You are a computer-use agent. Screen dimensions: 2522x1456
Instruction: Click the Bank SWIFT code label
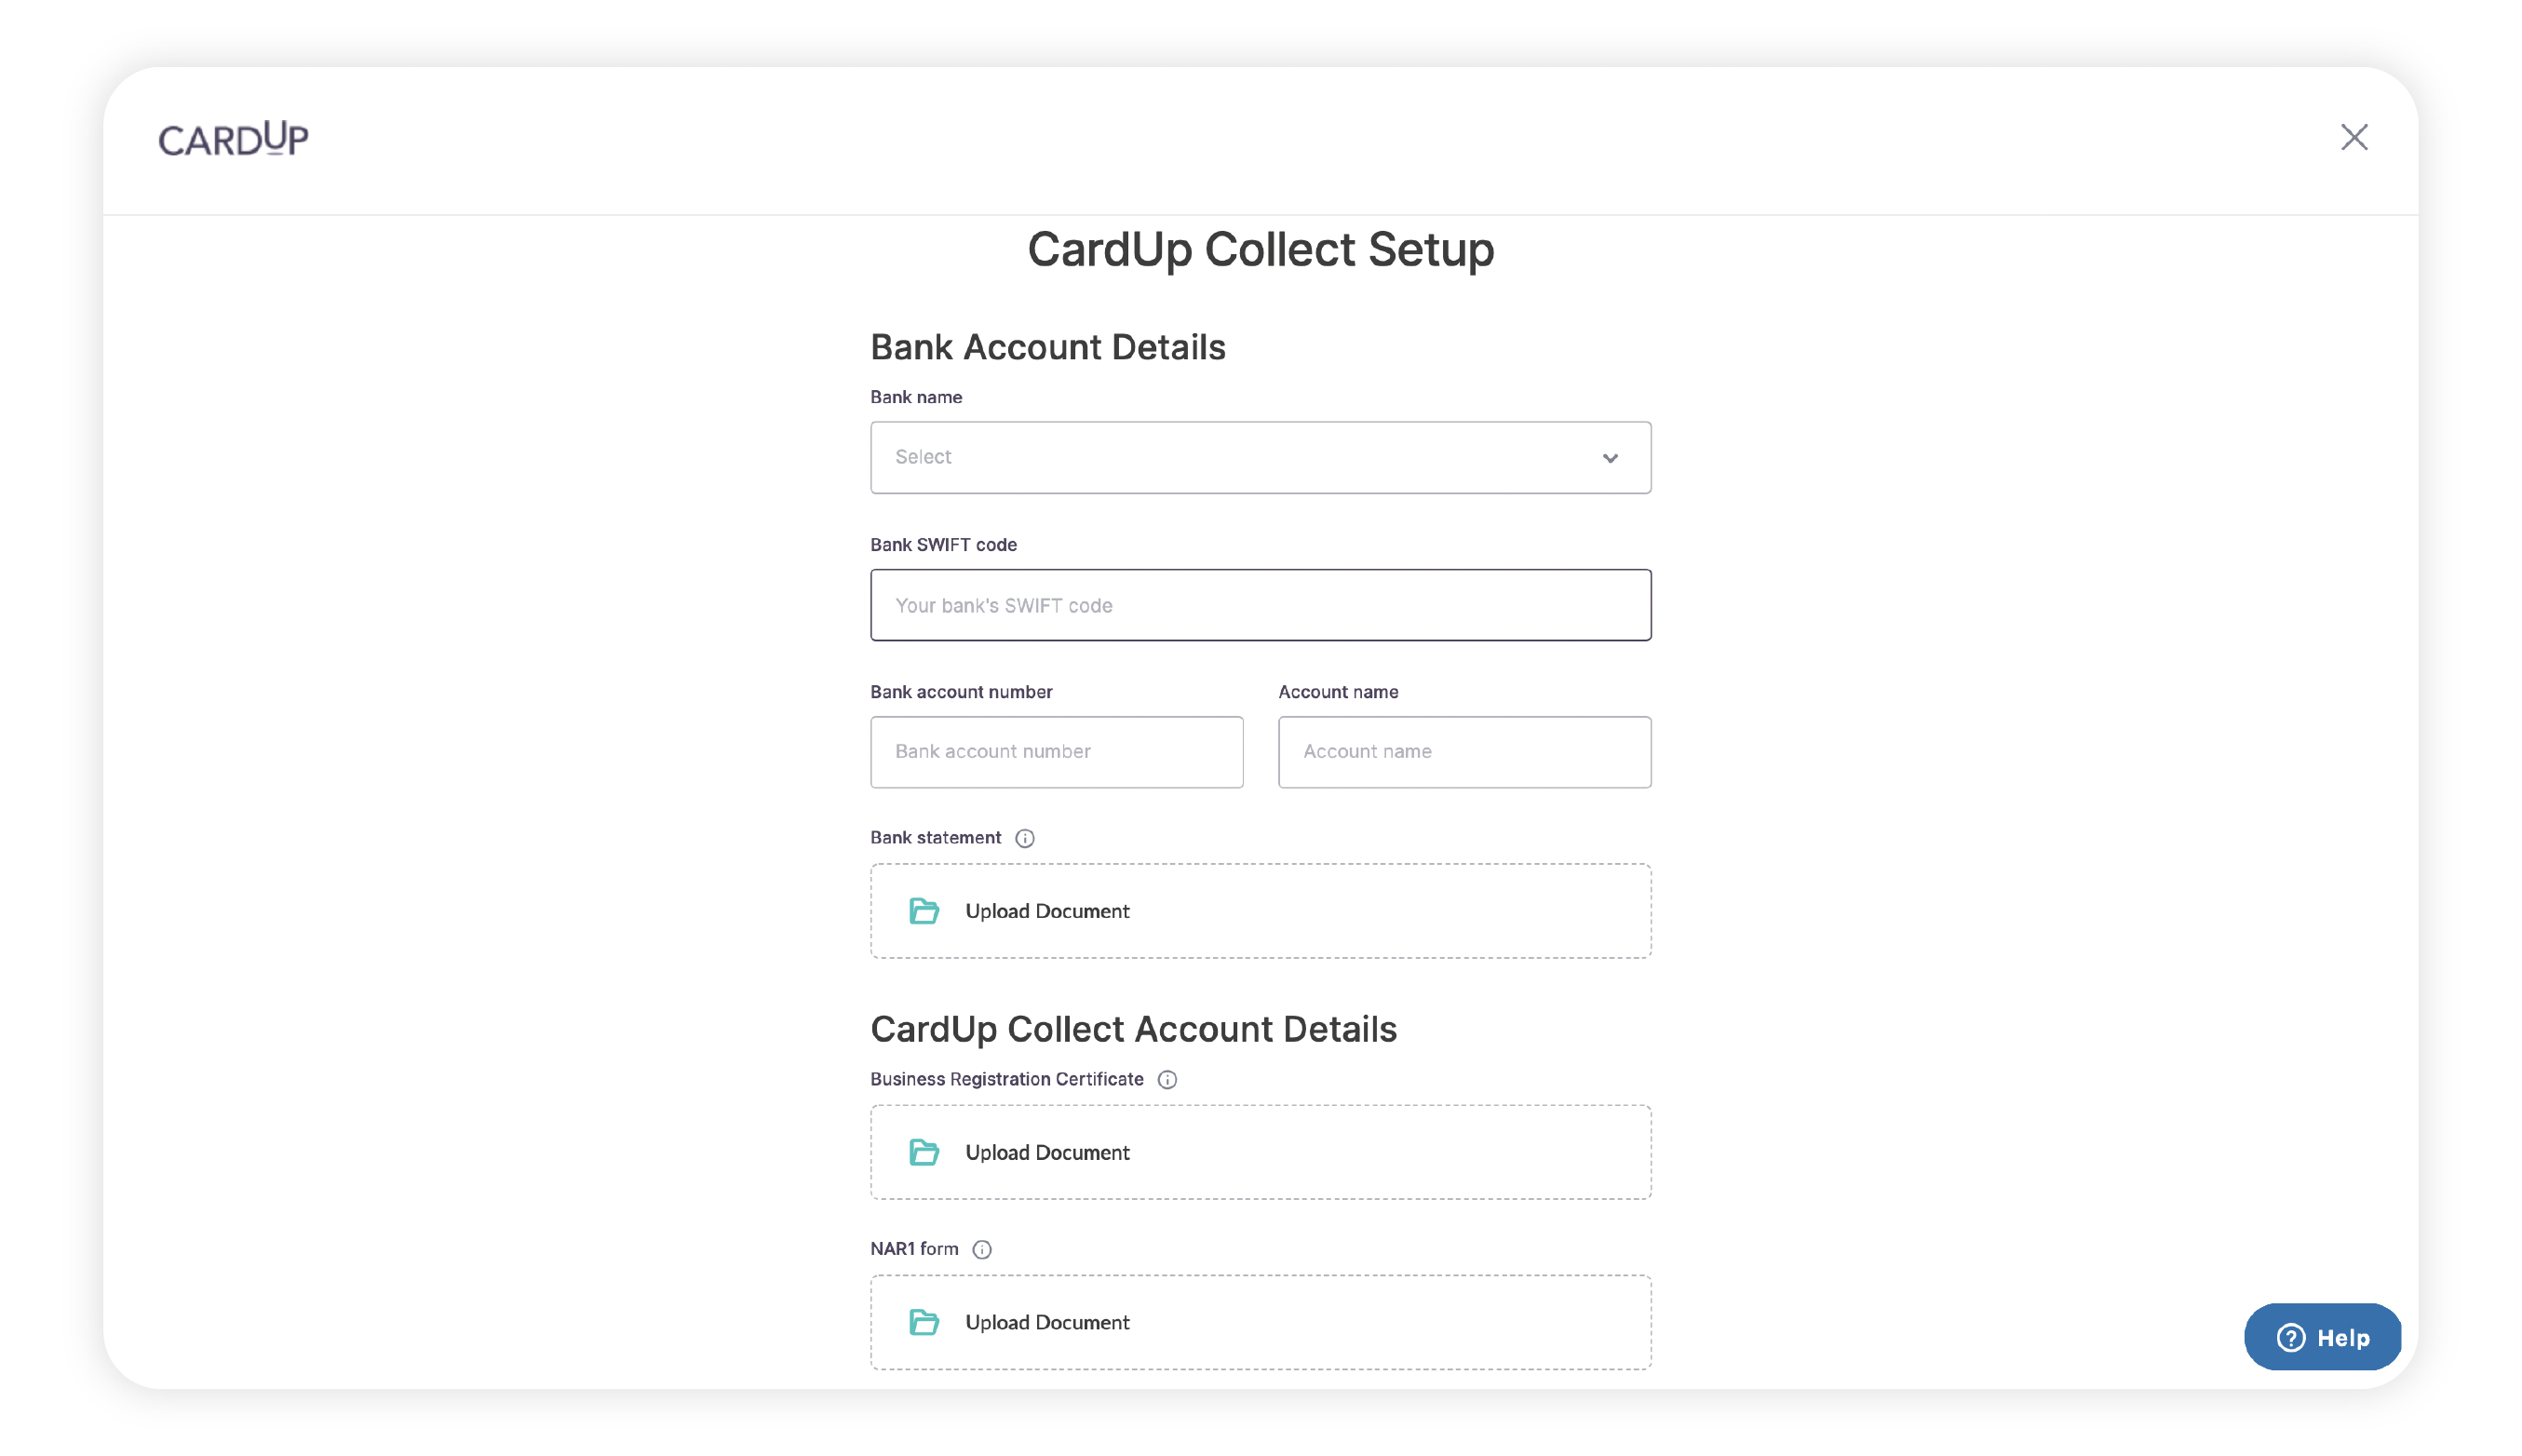pos(942,545)
